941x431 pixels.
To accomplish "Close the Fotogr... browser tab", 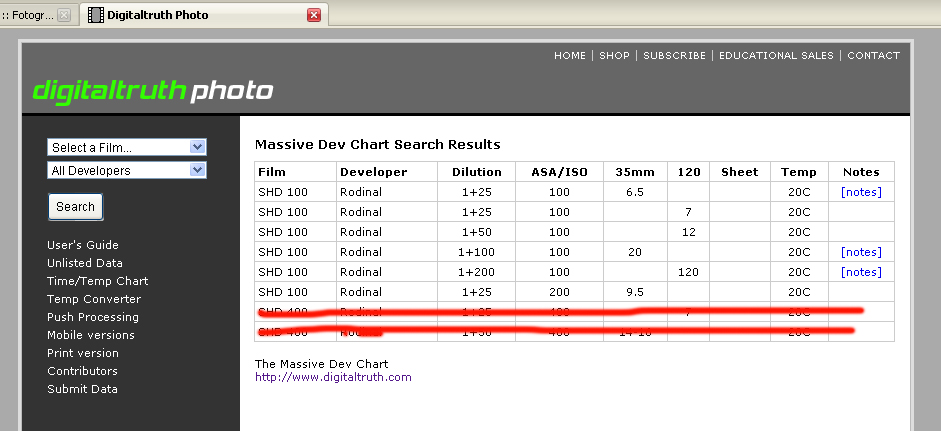I will pos(64,15).
